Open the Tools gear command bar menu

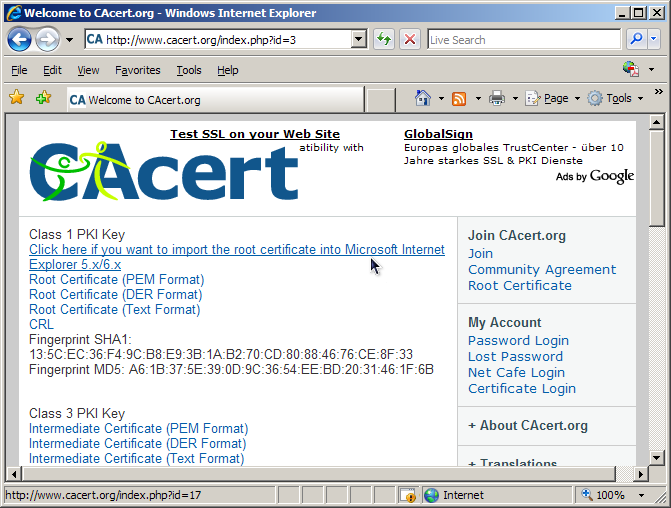[x=615, y=99]
